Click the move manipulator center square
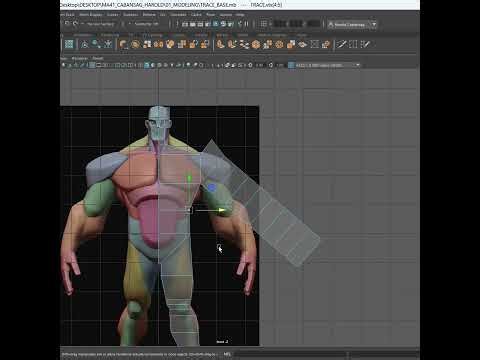 189,210
